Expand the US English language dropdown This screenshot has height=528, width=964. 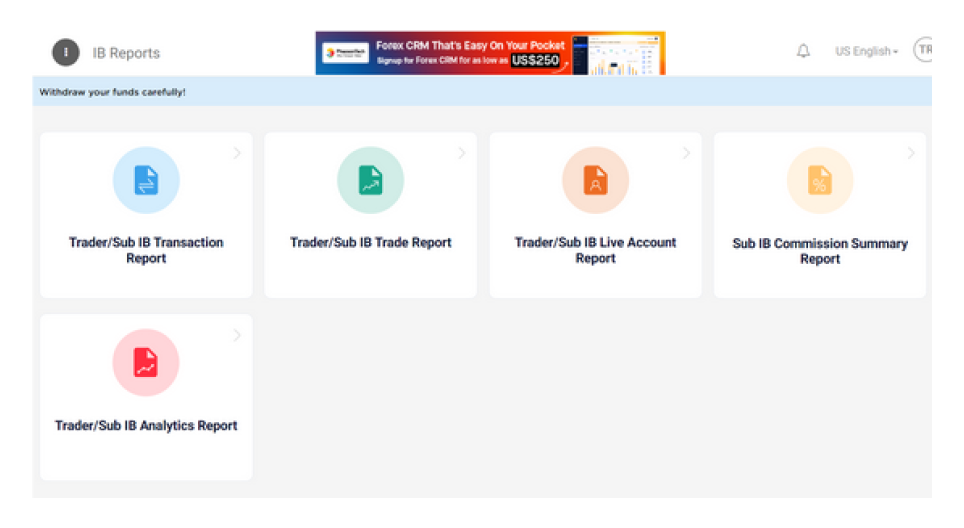[x=866, y=51]
